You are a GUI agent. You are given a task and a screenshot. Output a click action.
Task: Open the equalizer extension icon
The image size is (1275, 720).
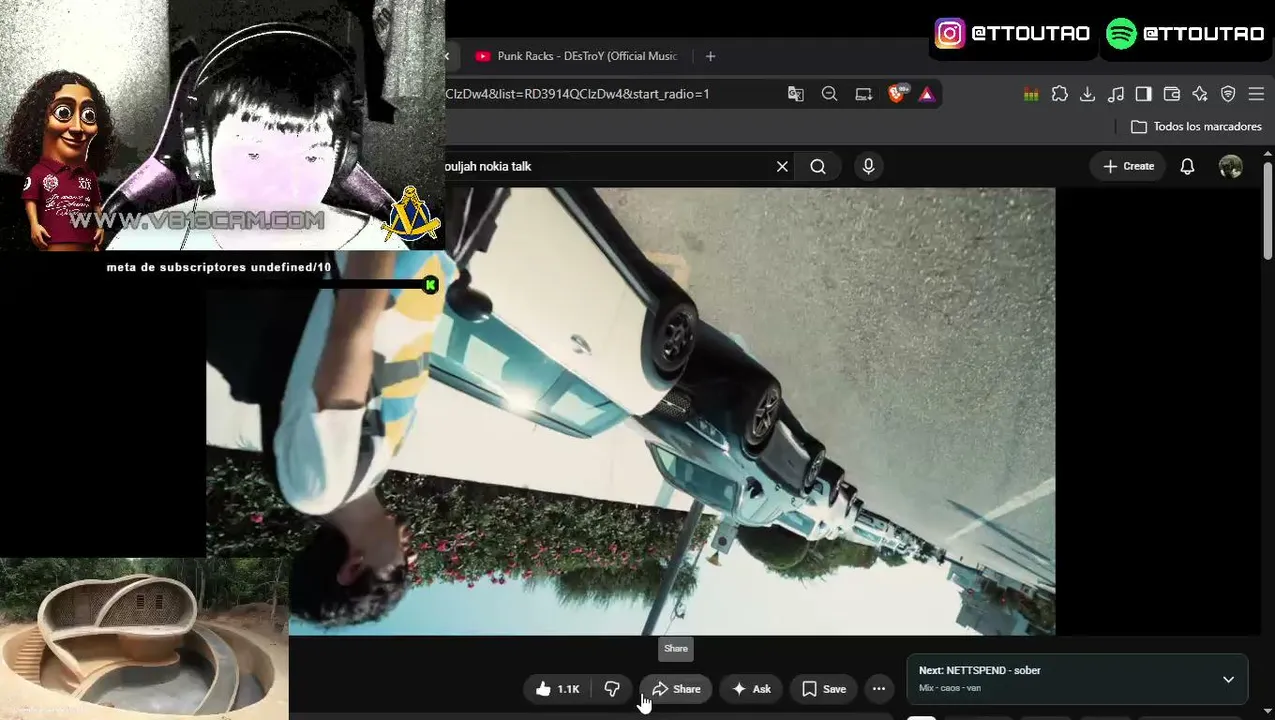pos(1031,94)
